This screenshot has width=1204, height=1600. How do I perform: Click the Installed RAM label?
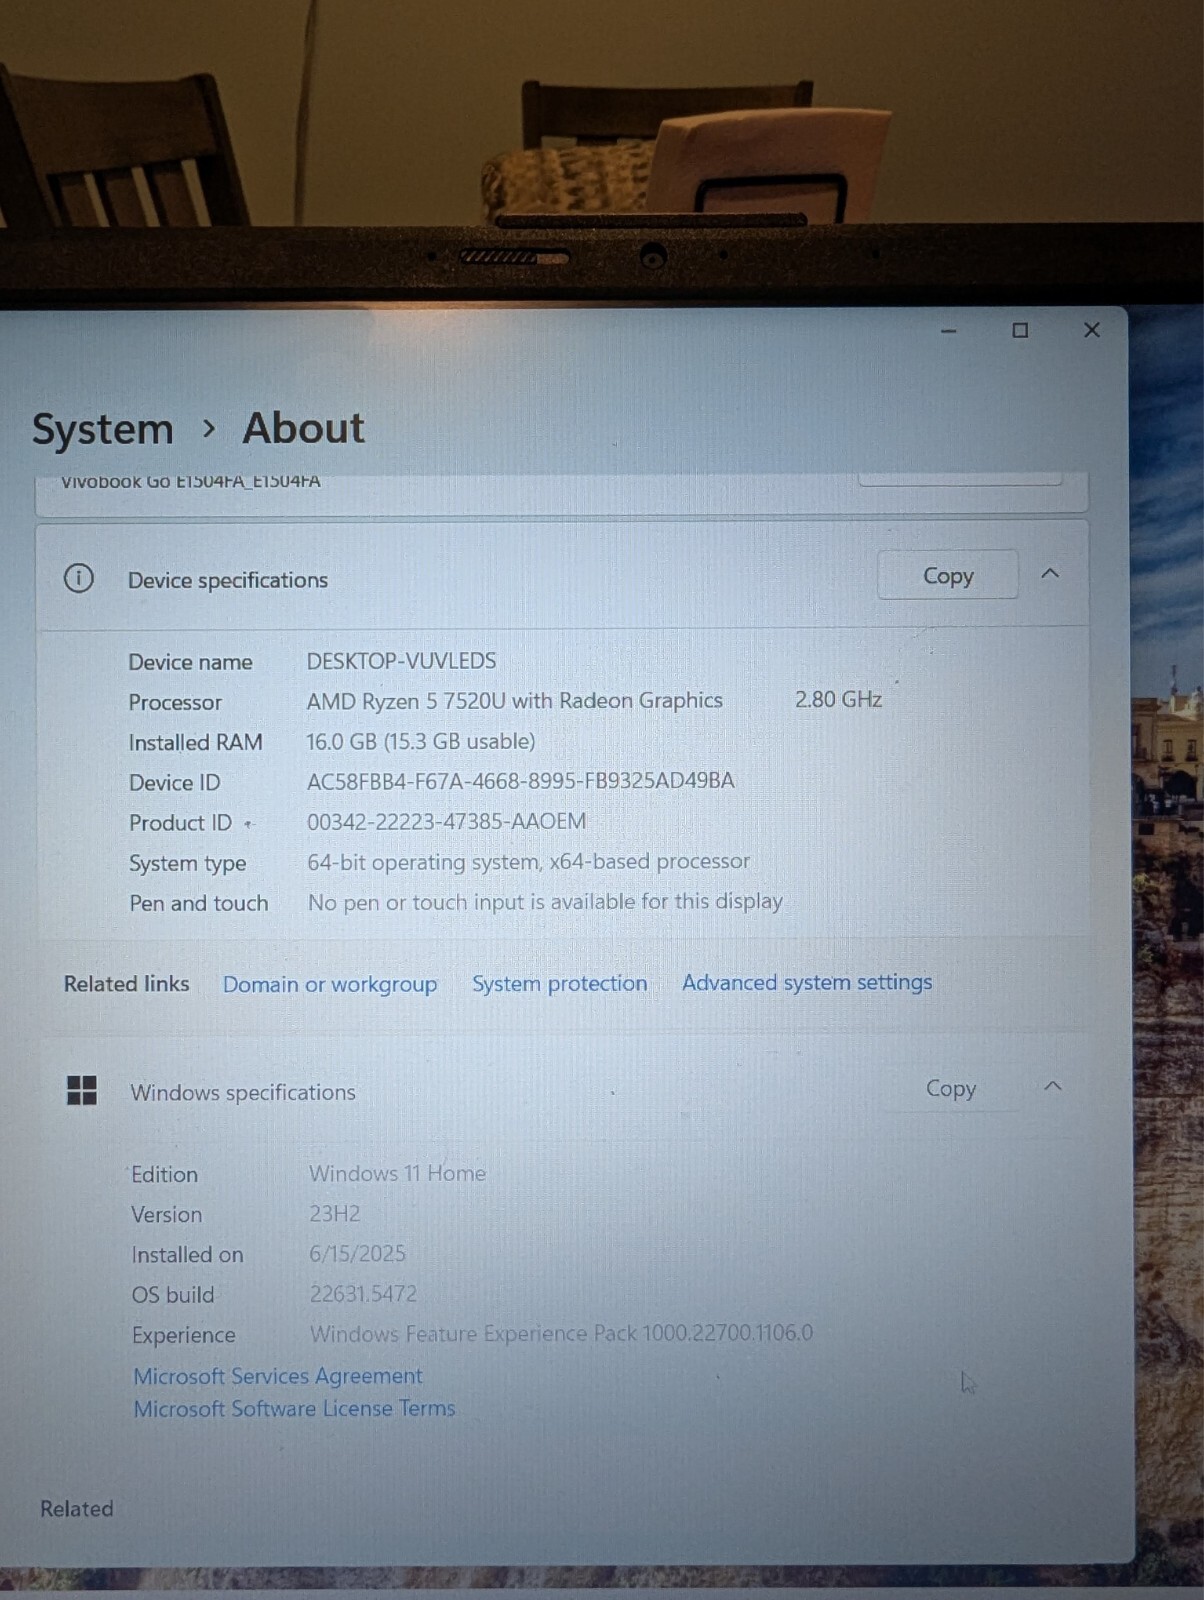(195, 742)
